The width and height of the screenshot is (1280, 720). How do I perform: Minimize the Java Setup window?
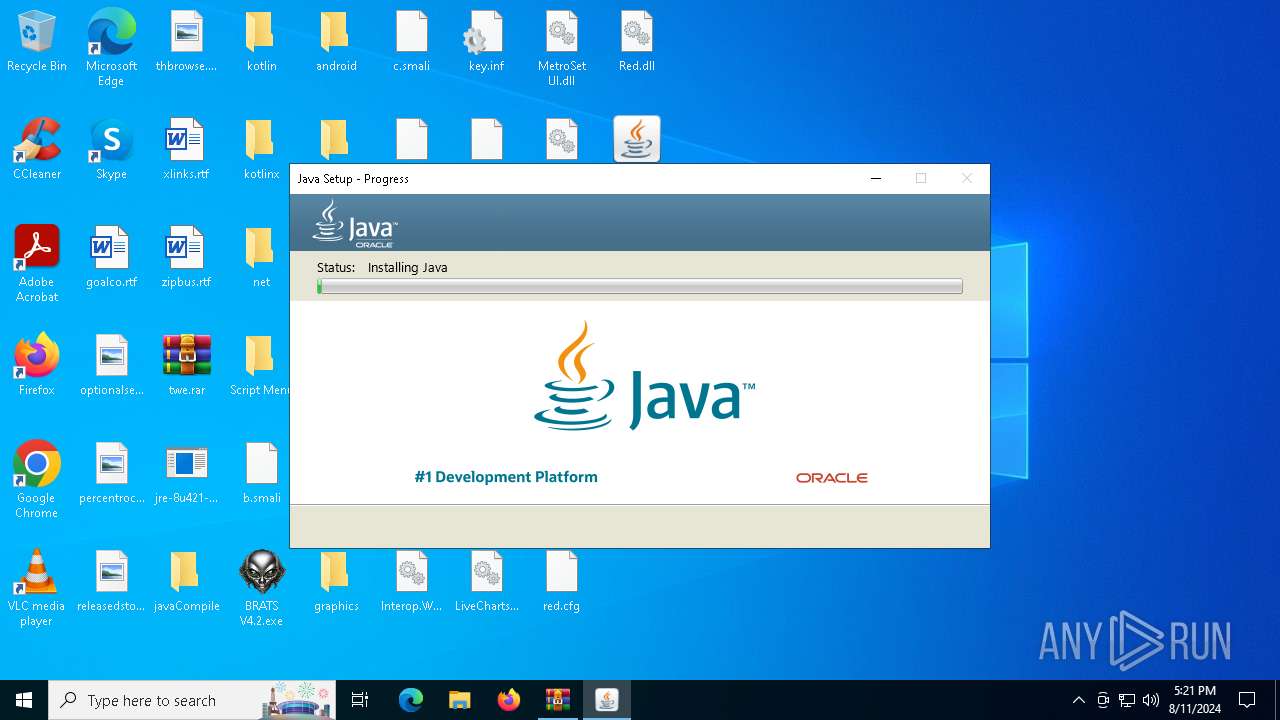click(876, 179)
